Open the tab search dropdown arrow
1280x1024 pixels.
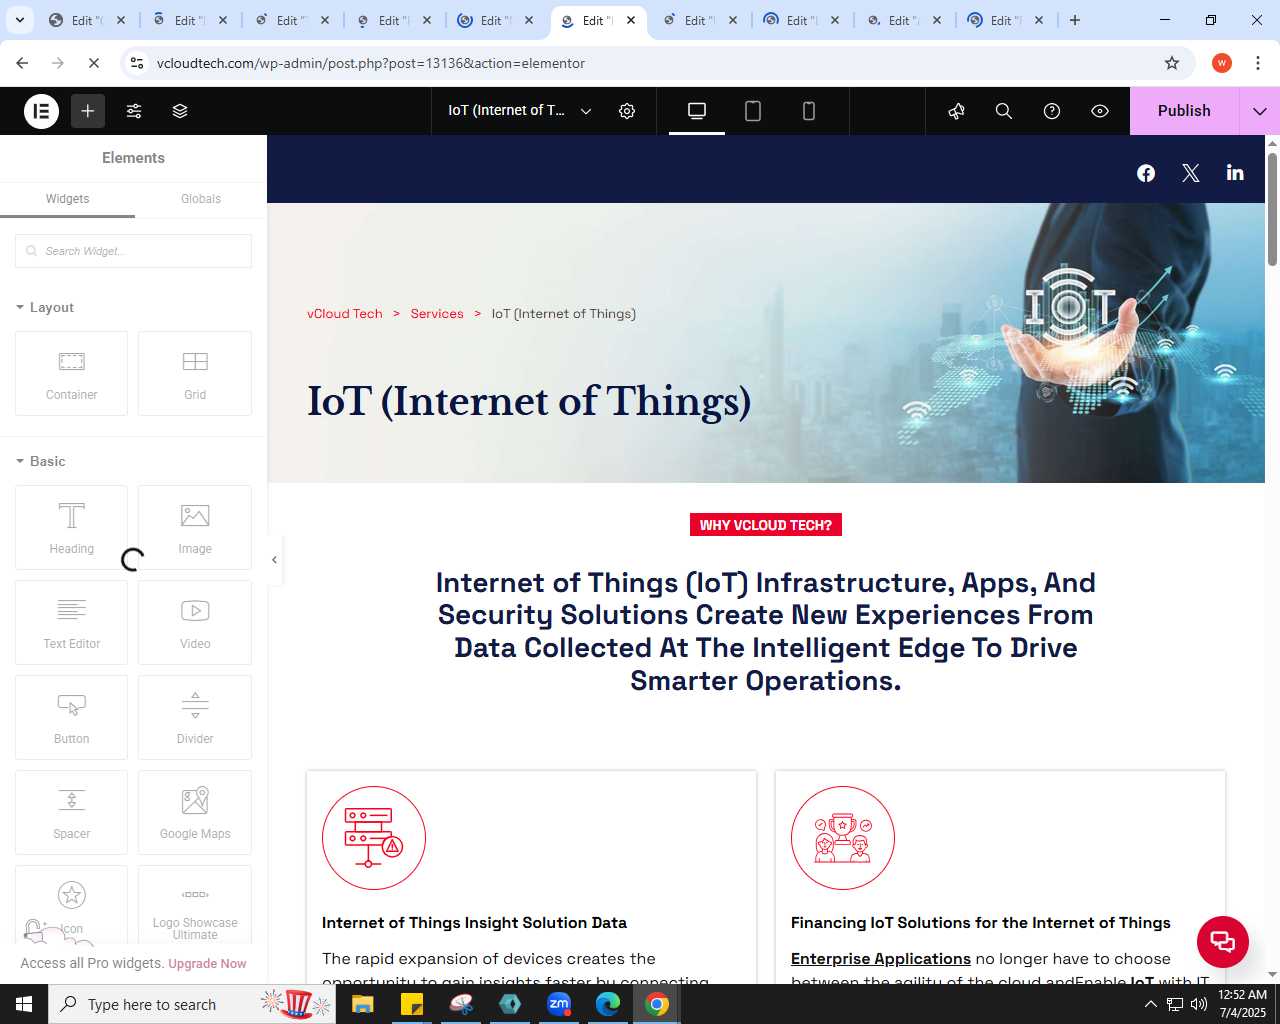pos(20,20)
